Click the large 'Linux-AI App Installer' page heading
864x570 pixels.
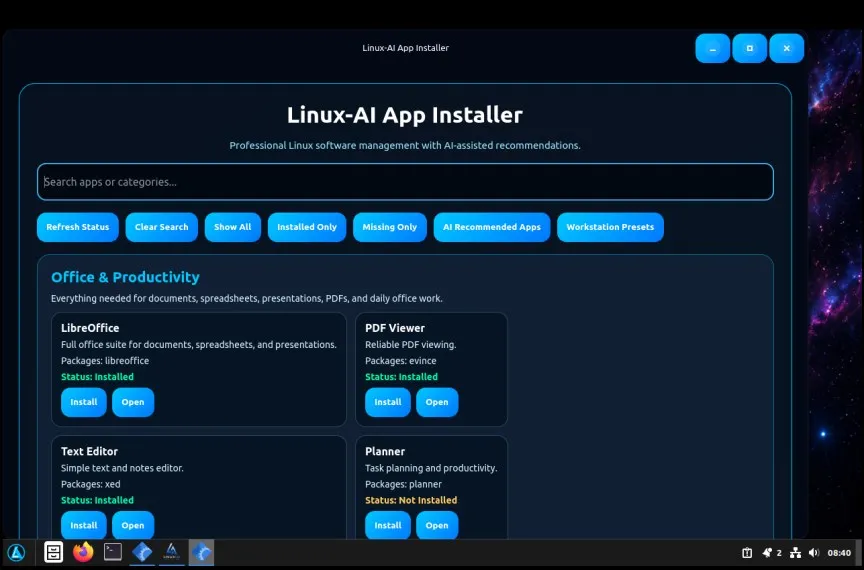[404, 115]
